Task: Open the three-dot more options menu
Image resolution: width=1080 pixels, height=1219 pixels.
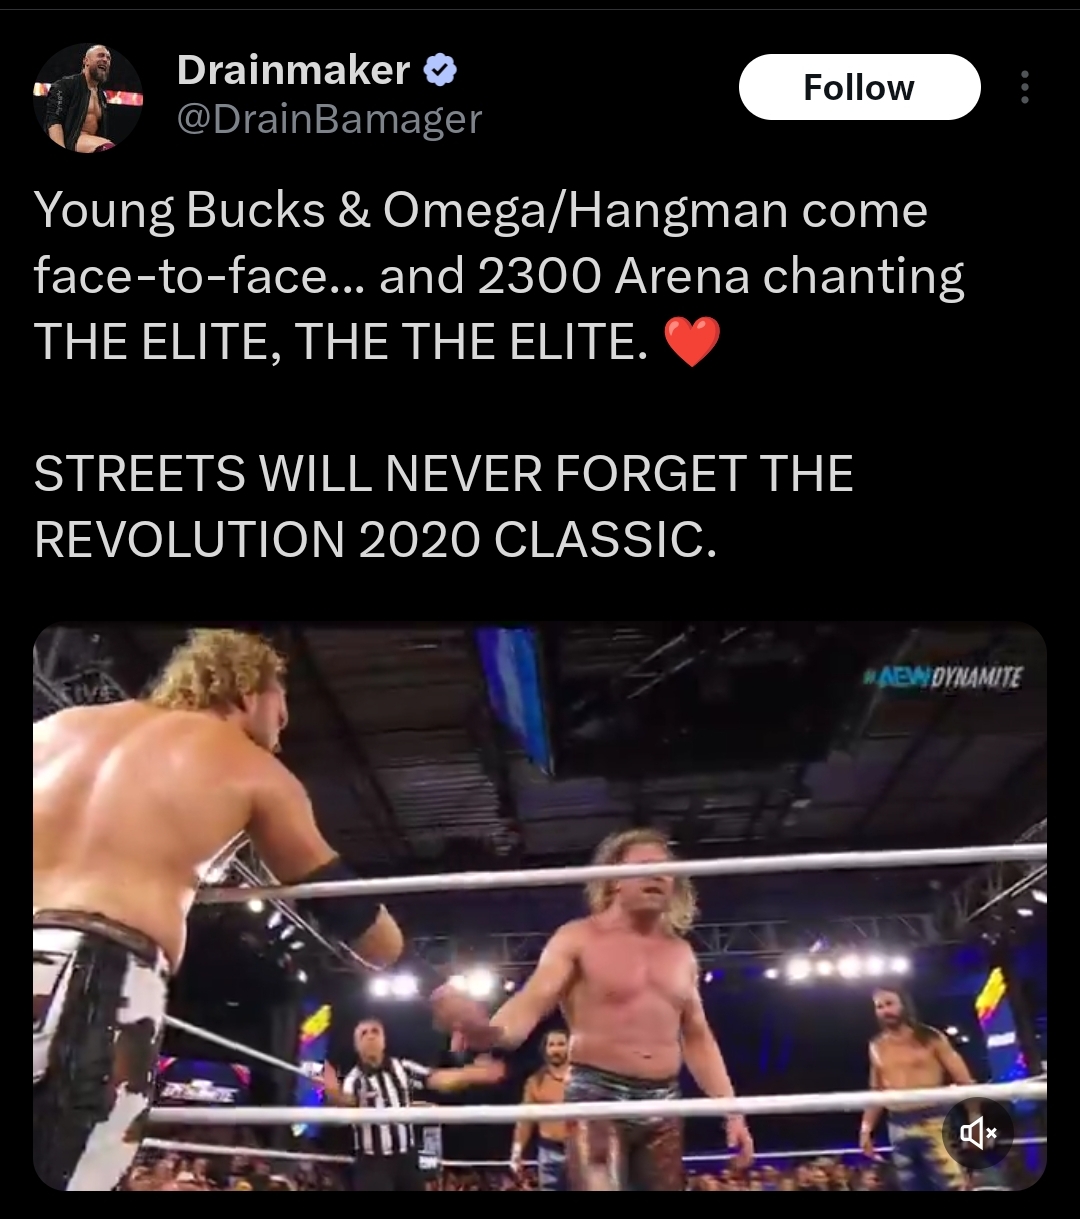Action: (x=1024, y=87)
